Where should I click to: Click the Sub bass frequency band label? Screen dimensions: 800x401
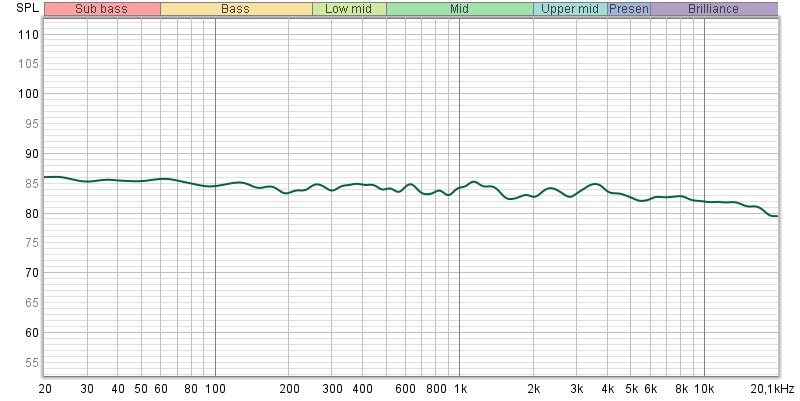point(102,9)
